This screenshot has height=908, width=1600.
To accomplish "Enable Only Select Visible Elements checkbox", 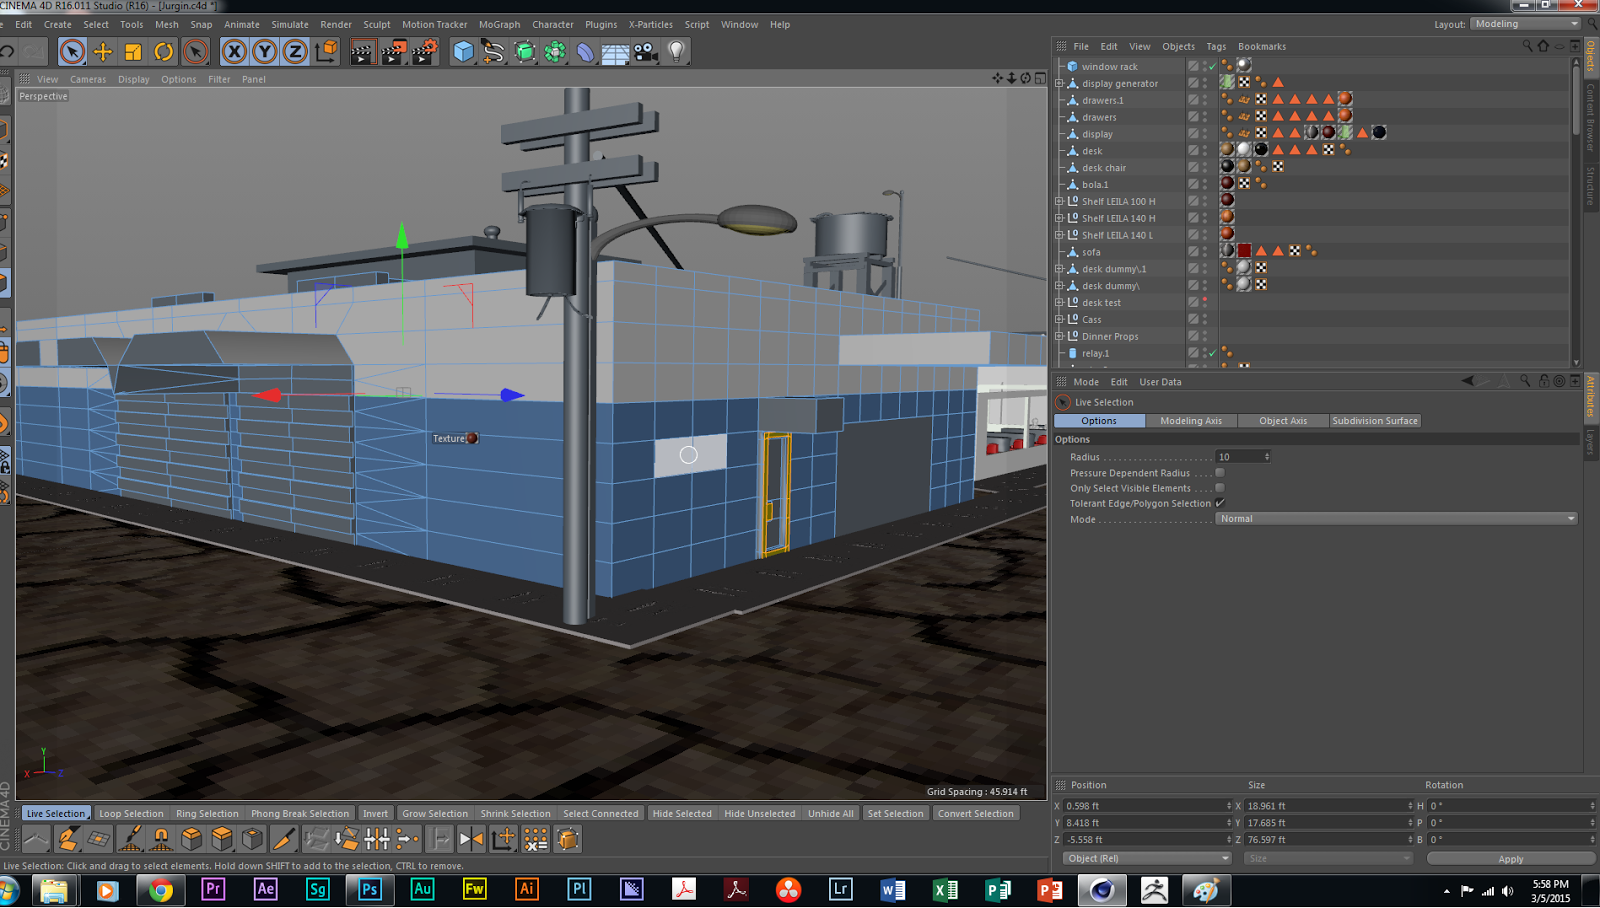I will (x=1220, y=488).
